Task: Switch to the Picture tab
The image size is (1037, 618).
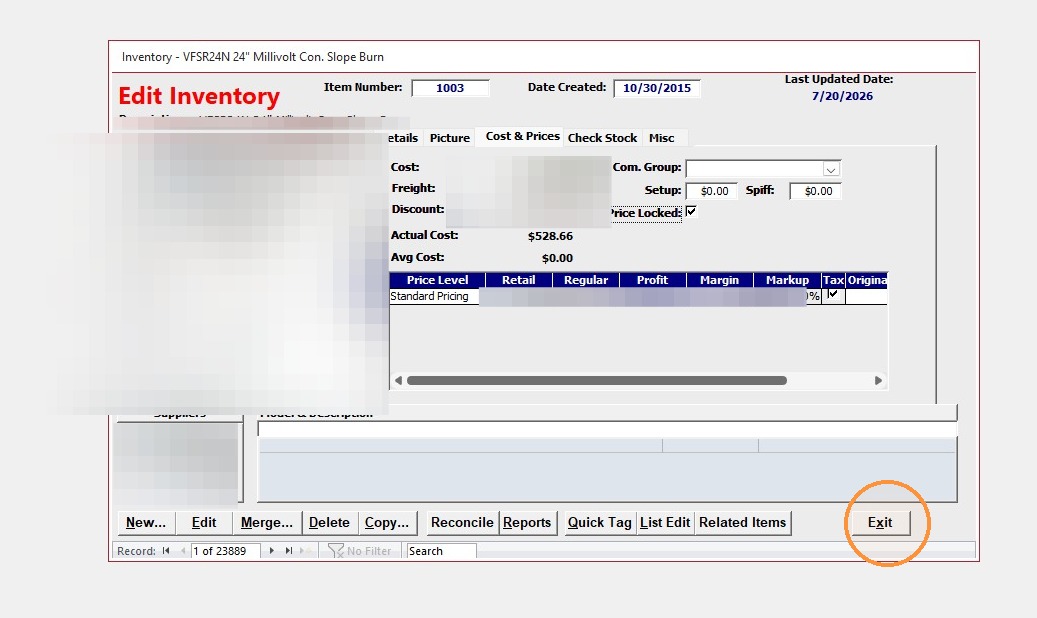Action: click(450, 138)
